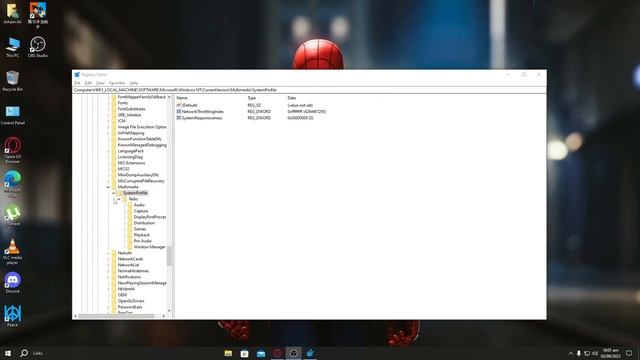Select the LanguagePack key
640x360 pixels.
coord(131,151)
